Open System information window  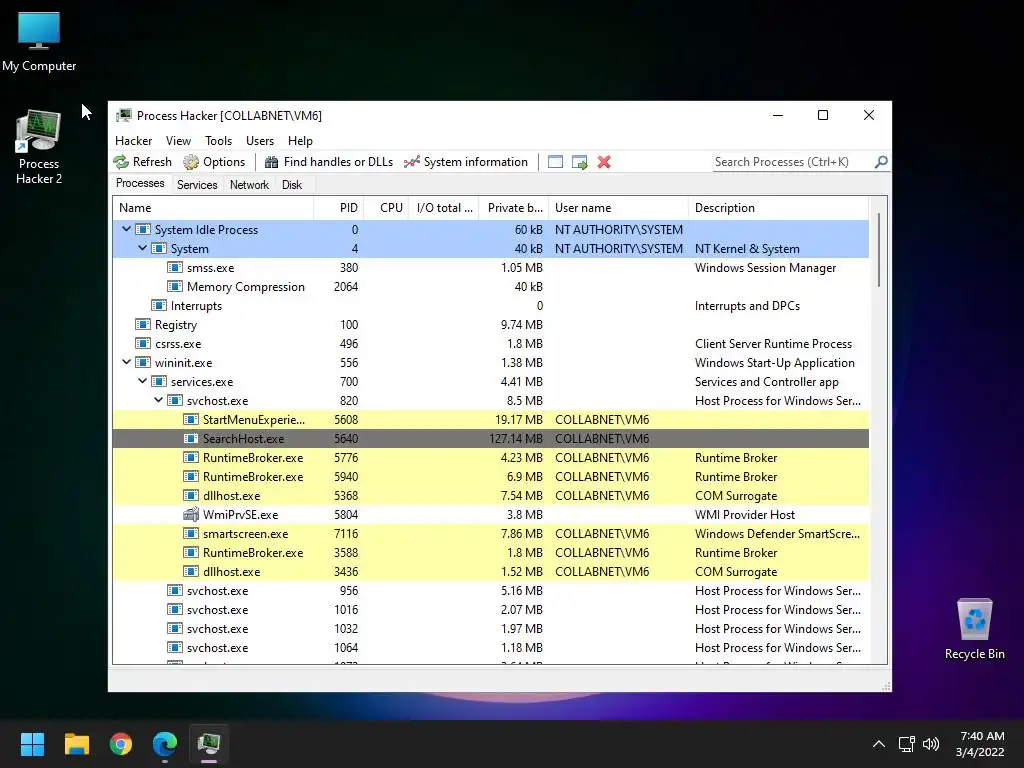pyautogui.click(x=466, y=162)
